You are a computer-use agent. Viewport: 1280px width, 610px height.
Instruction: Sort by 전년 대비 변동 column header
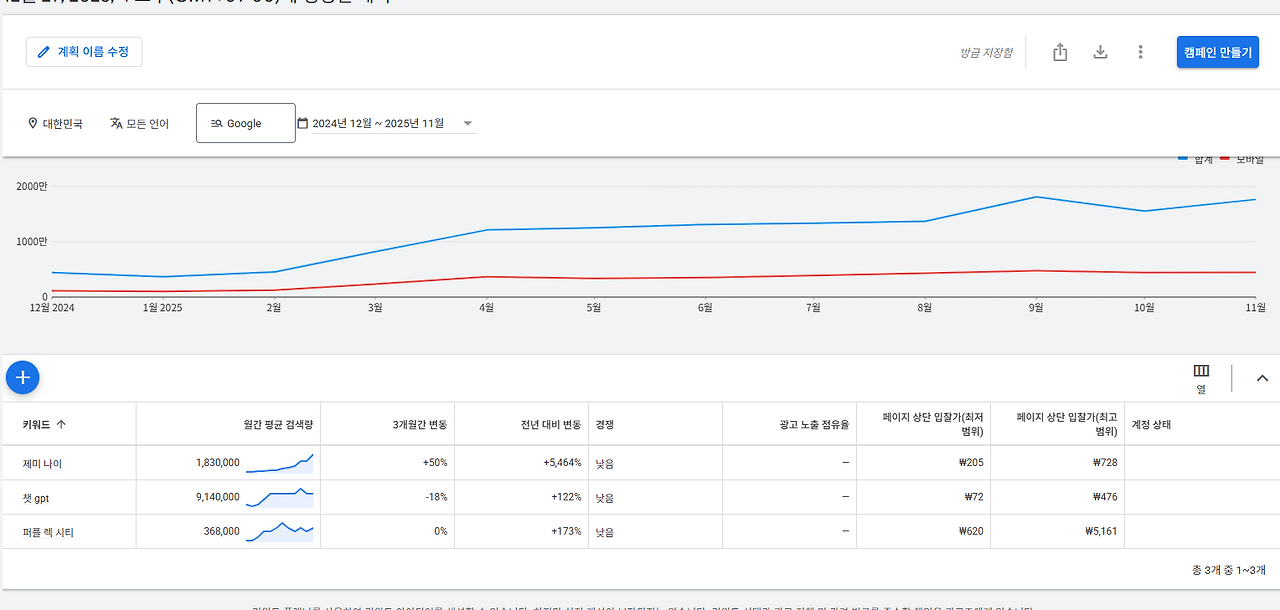pos(551,424)
